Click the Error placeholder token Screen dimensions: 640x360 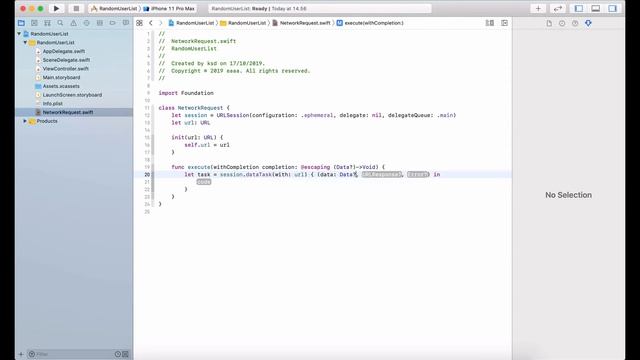[418, 175]
